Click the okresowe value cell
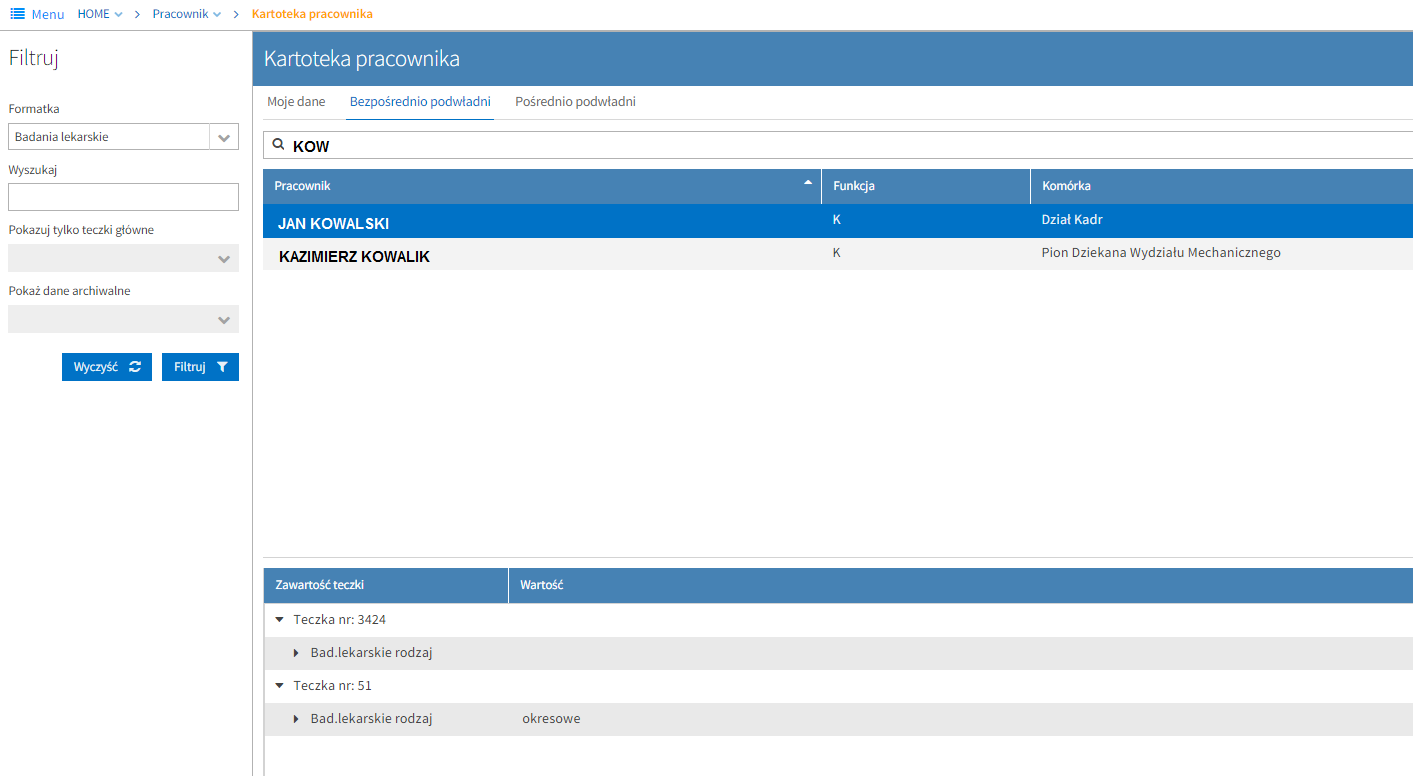 point(551,719)
